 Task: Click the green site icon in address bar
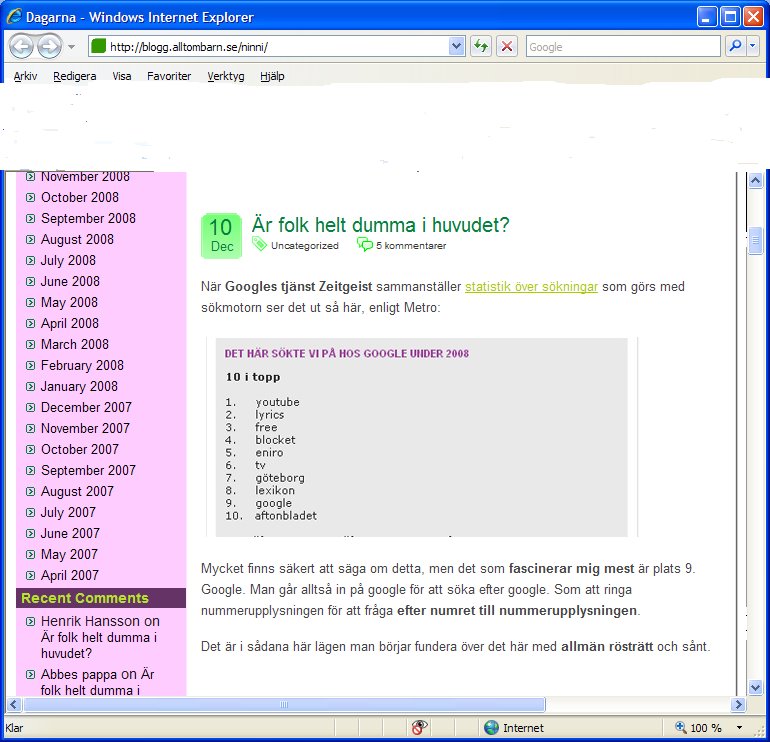99,46
